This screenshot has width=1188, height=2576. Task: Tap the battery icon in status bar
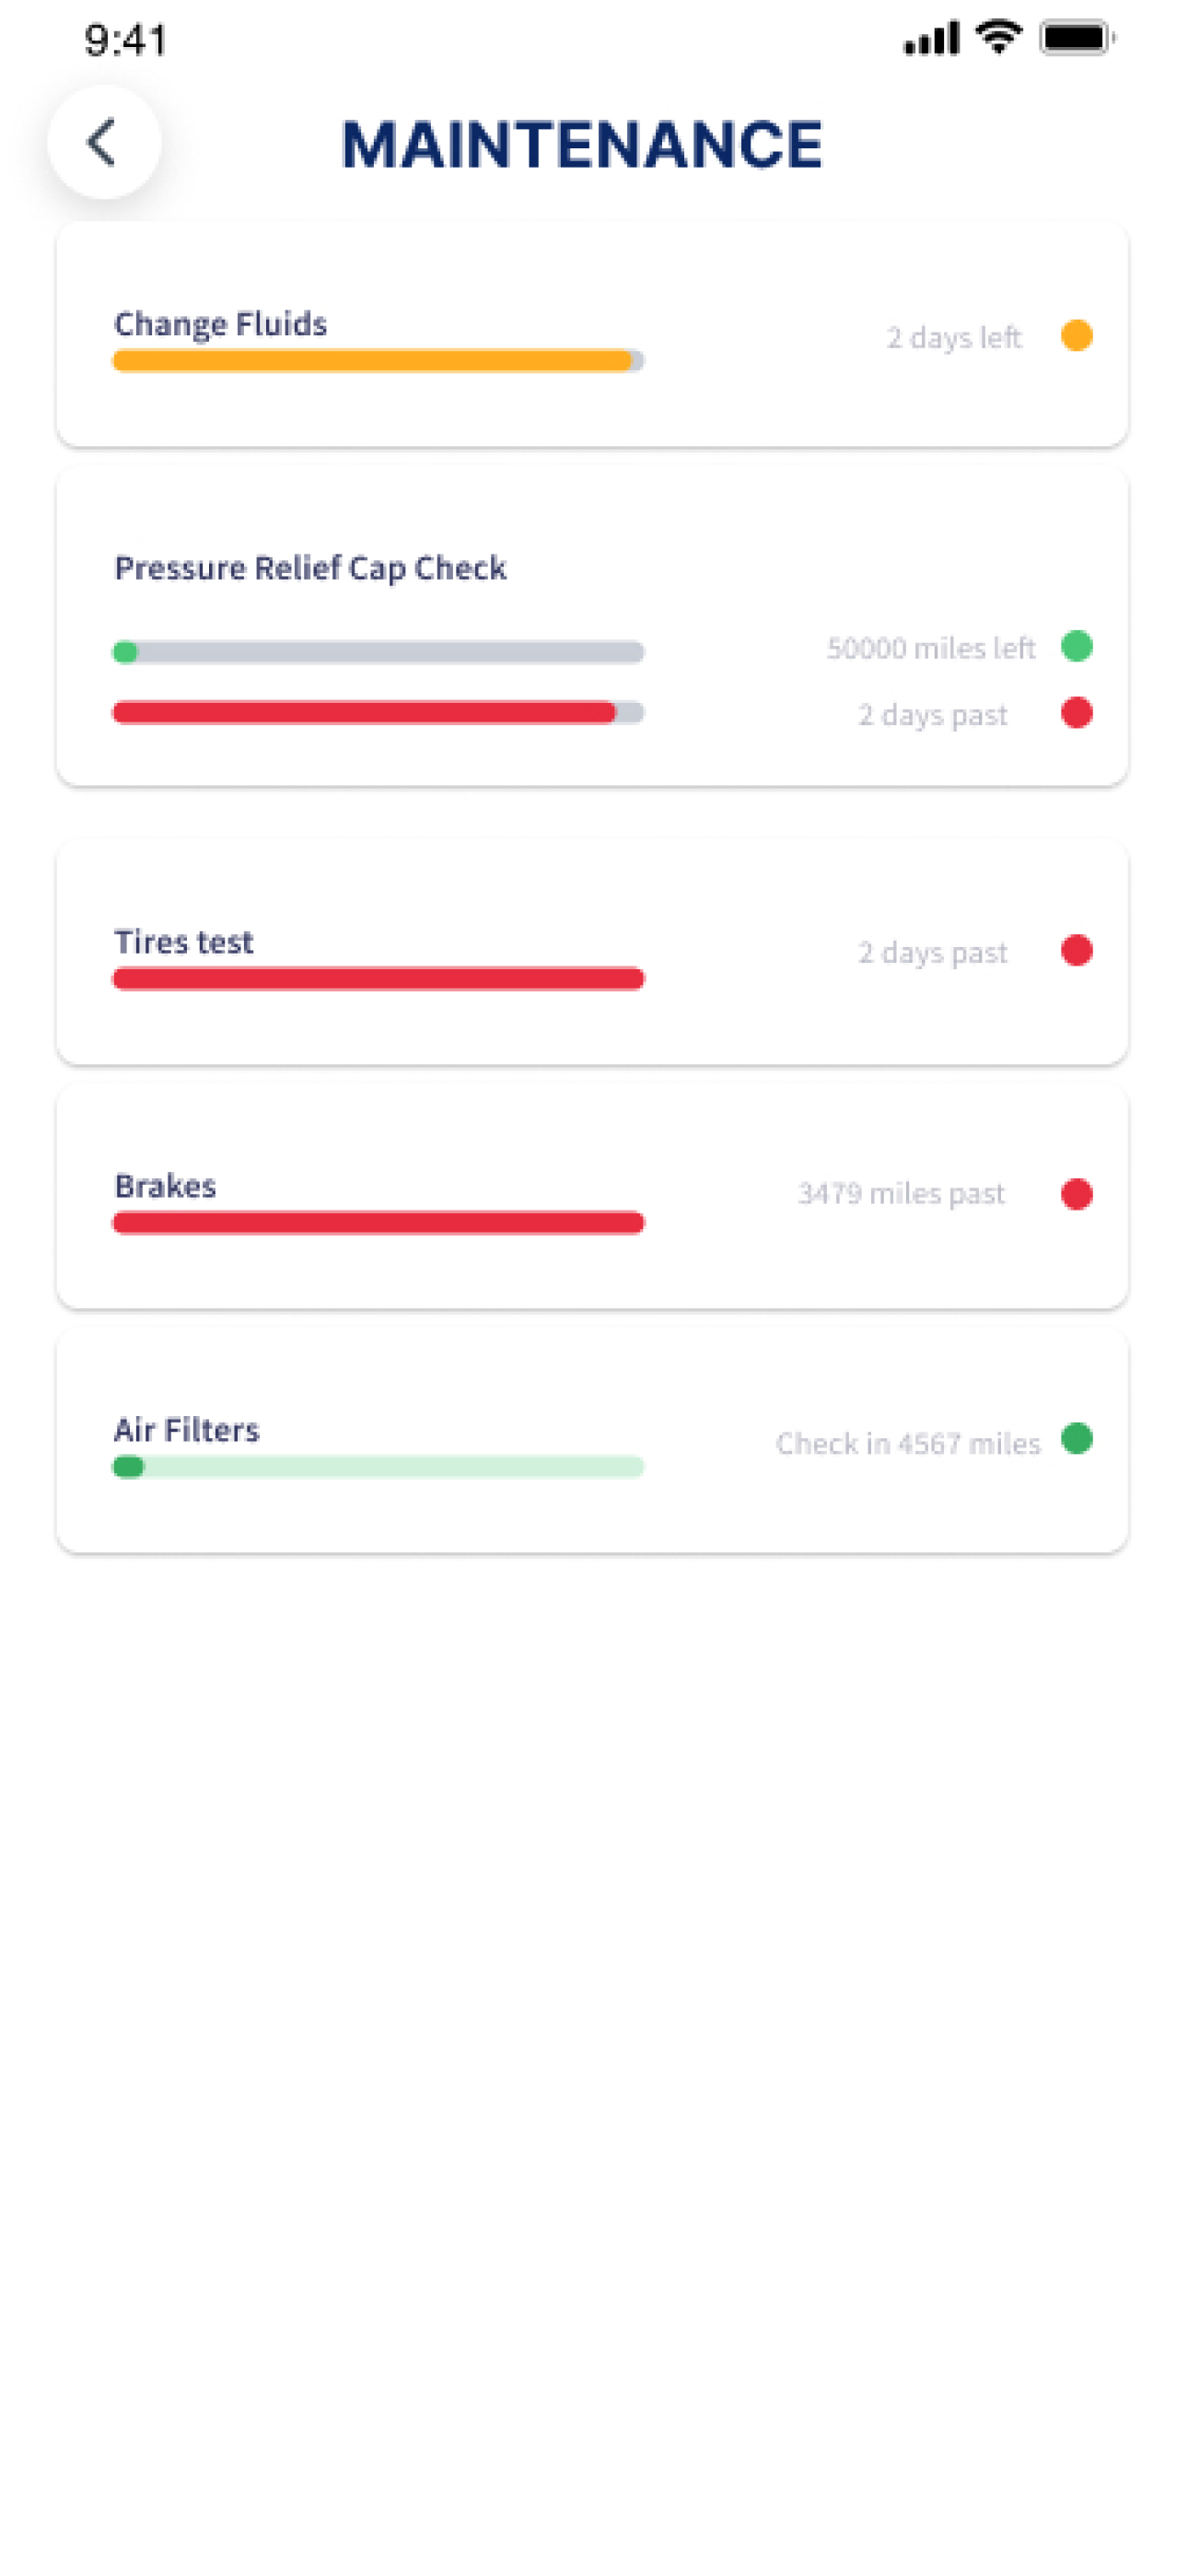(1076, 38)
